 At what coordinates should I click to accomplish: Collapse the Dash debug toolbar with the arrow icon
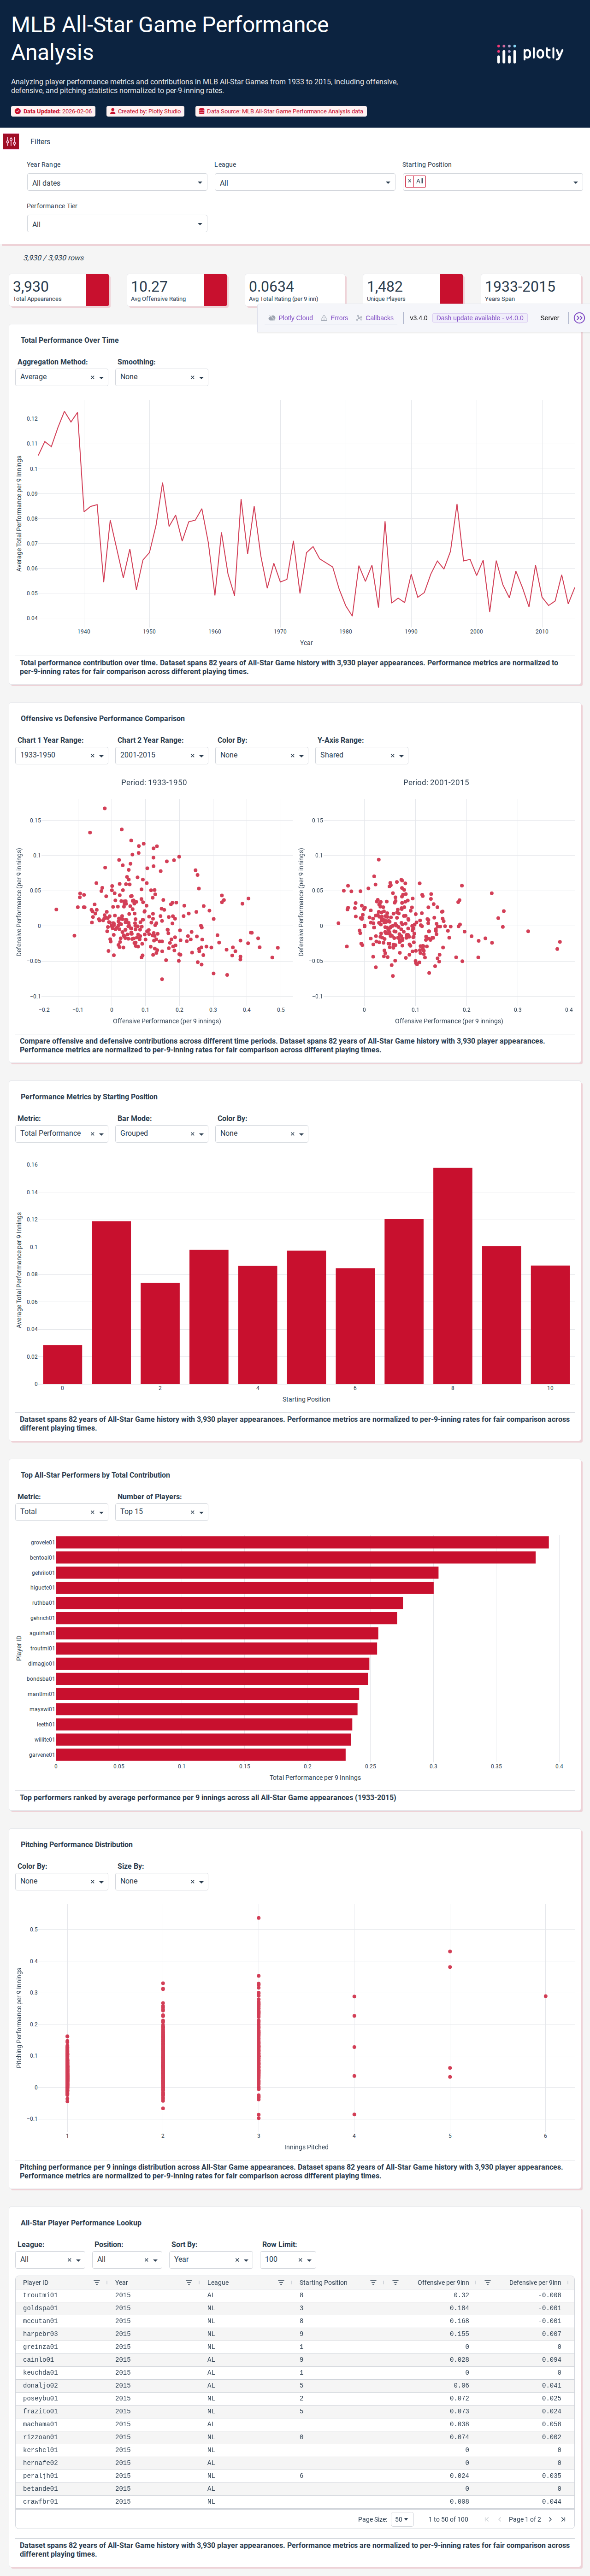tap(579, 318)
